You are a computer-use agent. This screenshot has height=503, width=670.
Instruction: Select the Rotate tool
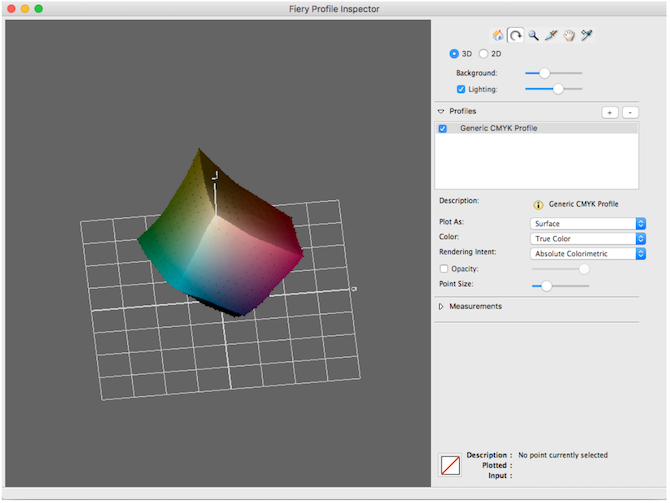516,35
